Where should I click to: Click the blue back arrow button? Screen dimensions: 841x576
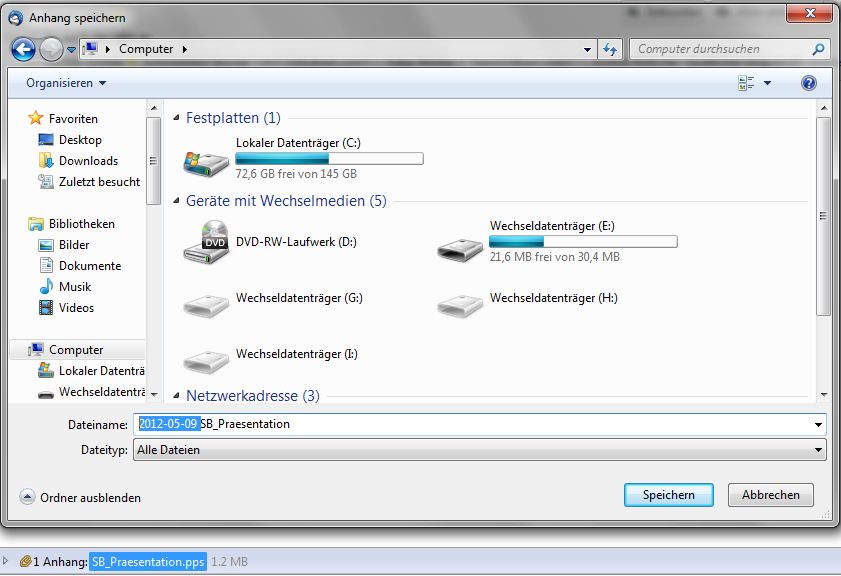pos(23,49)
